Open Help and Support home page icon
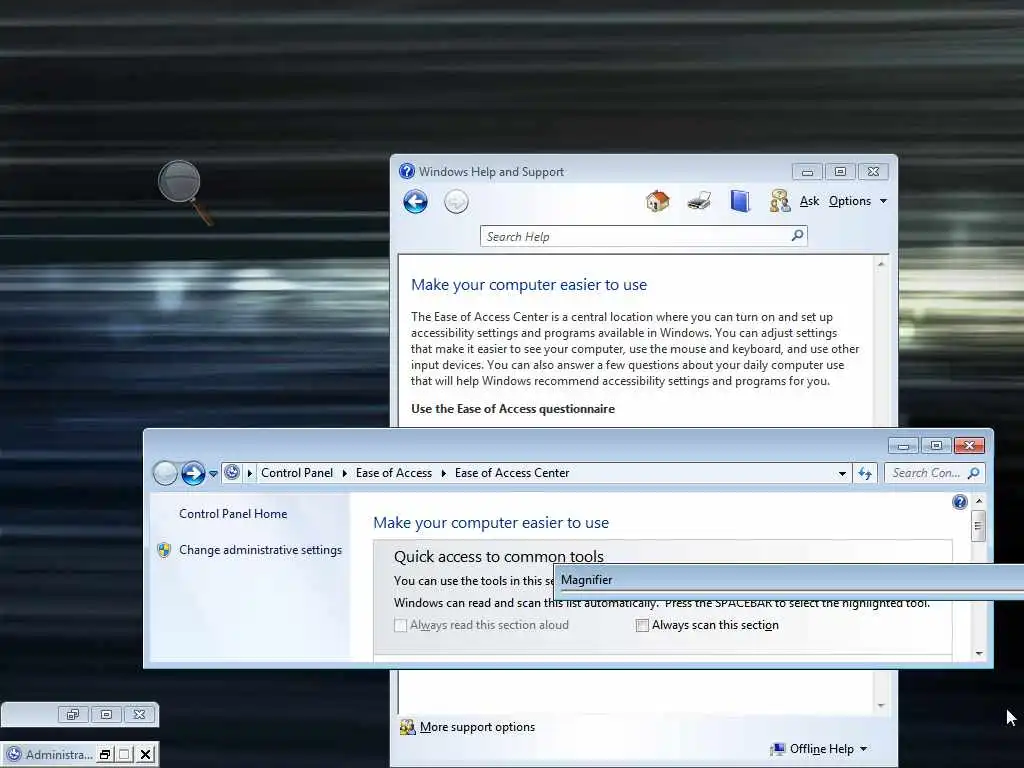 coord(658,201)
